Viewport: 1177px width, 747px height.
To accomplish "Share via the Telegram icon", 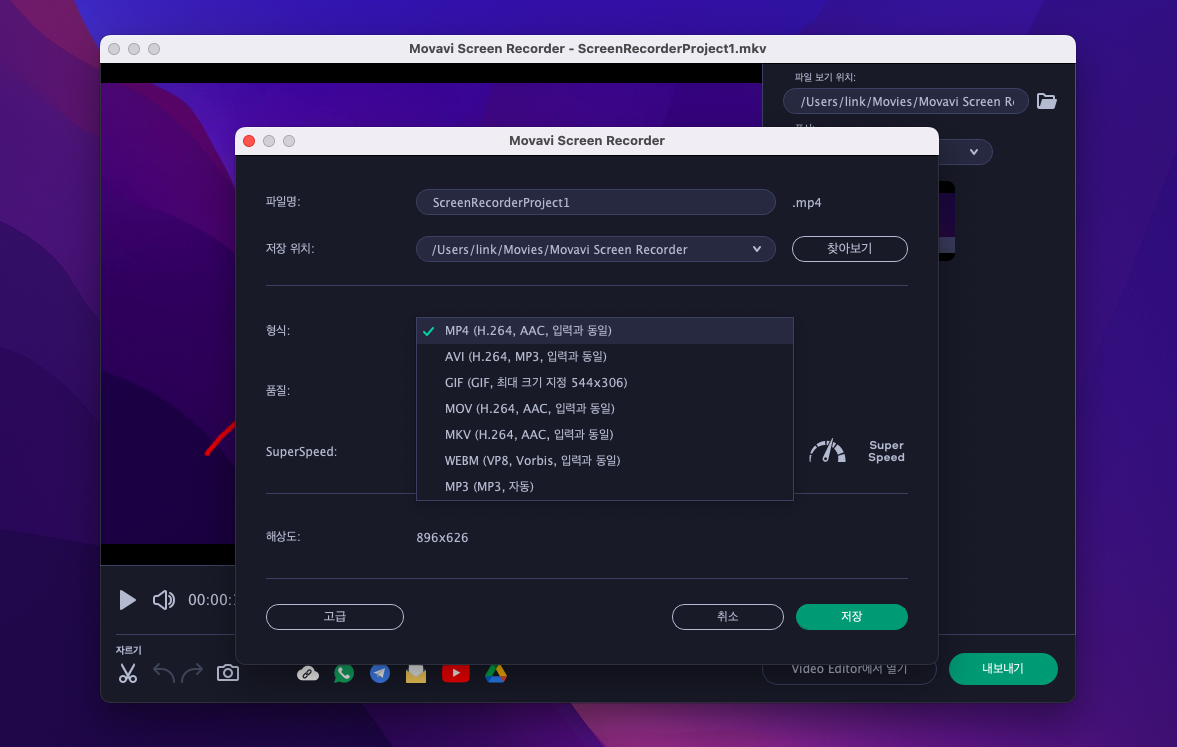I will pyautogui.click(x=380, y=673).
